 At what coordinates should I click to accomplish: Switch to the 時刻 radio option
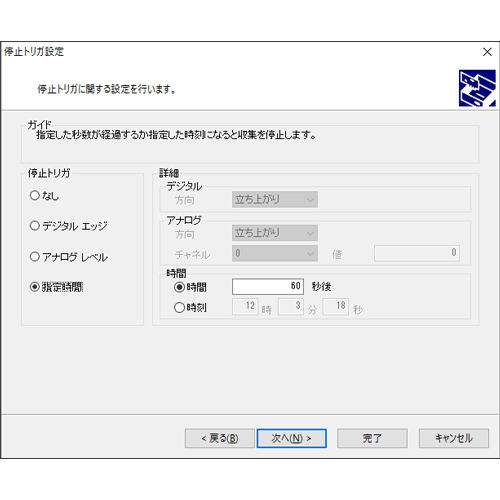(190, 307)
